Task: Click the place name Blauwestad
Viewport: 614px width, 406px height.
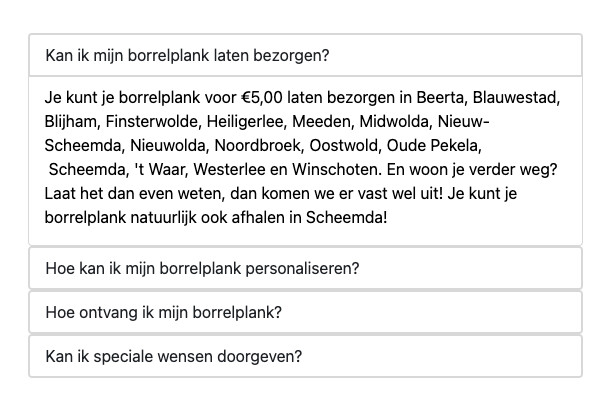Action: [516, 99]
